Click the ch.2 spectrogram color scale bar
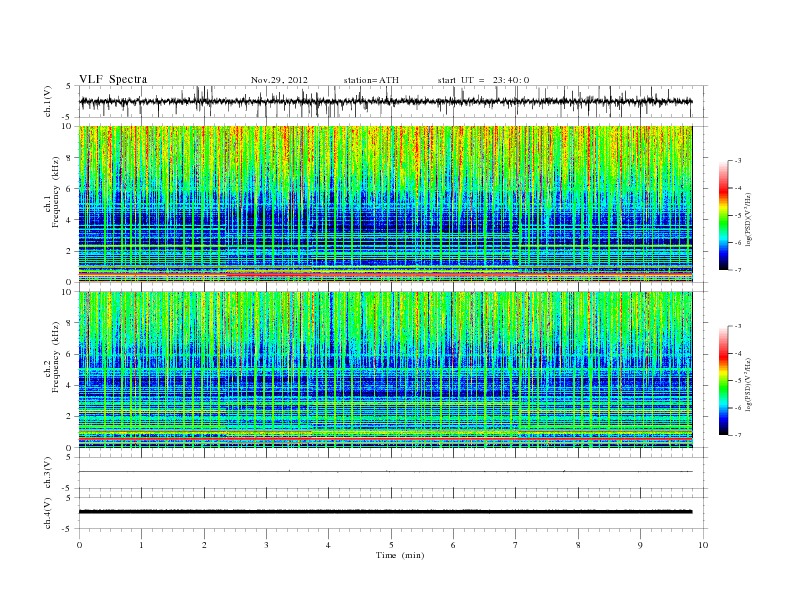 (x=723, y=381)
